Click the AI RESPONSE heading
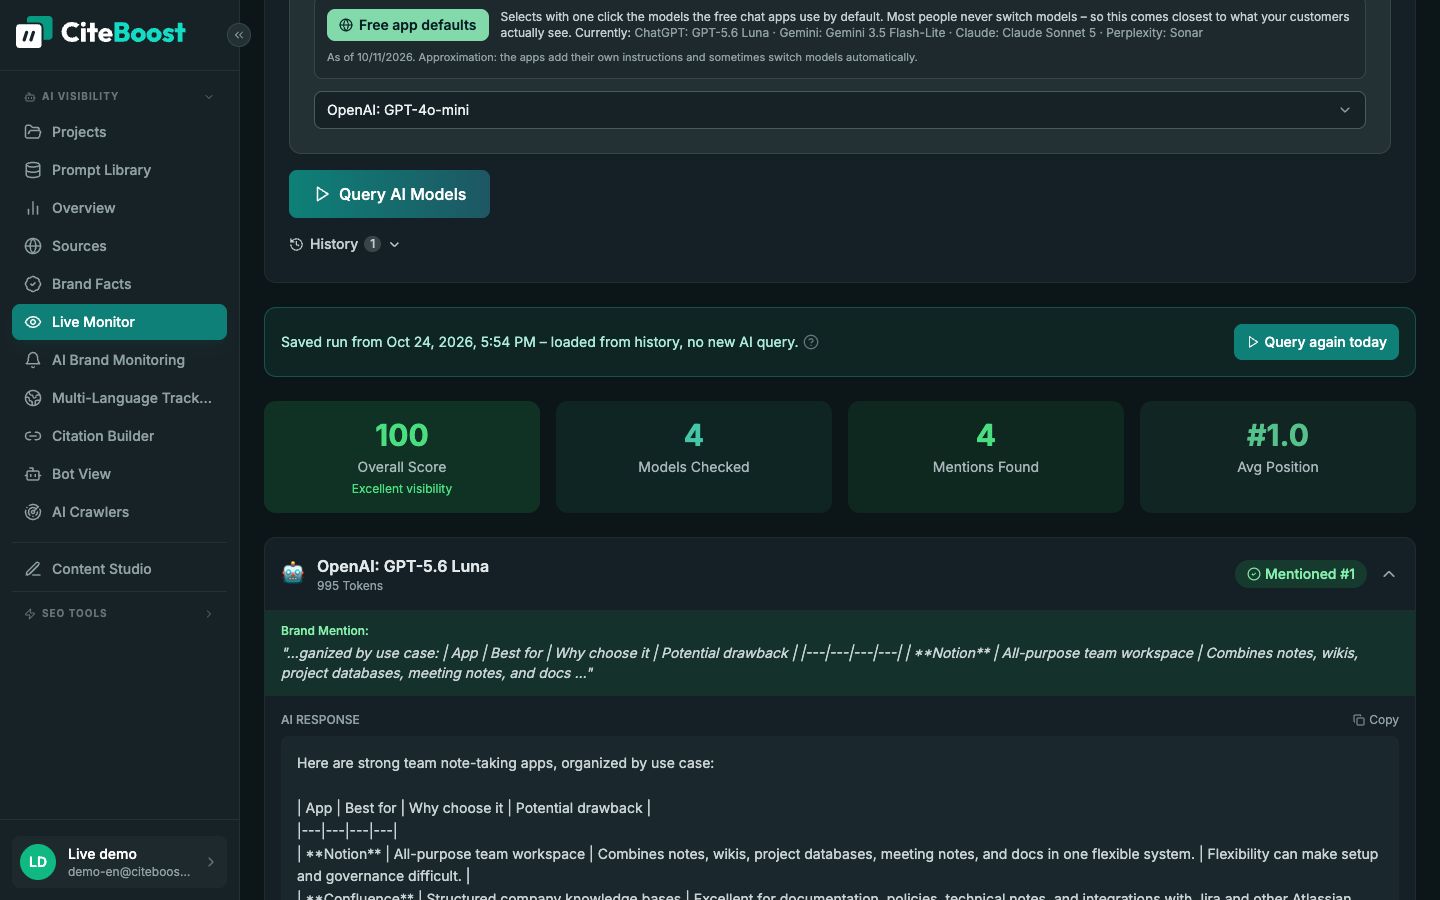The image size is (1440, 900). [x=320, y=720]
